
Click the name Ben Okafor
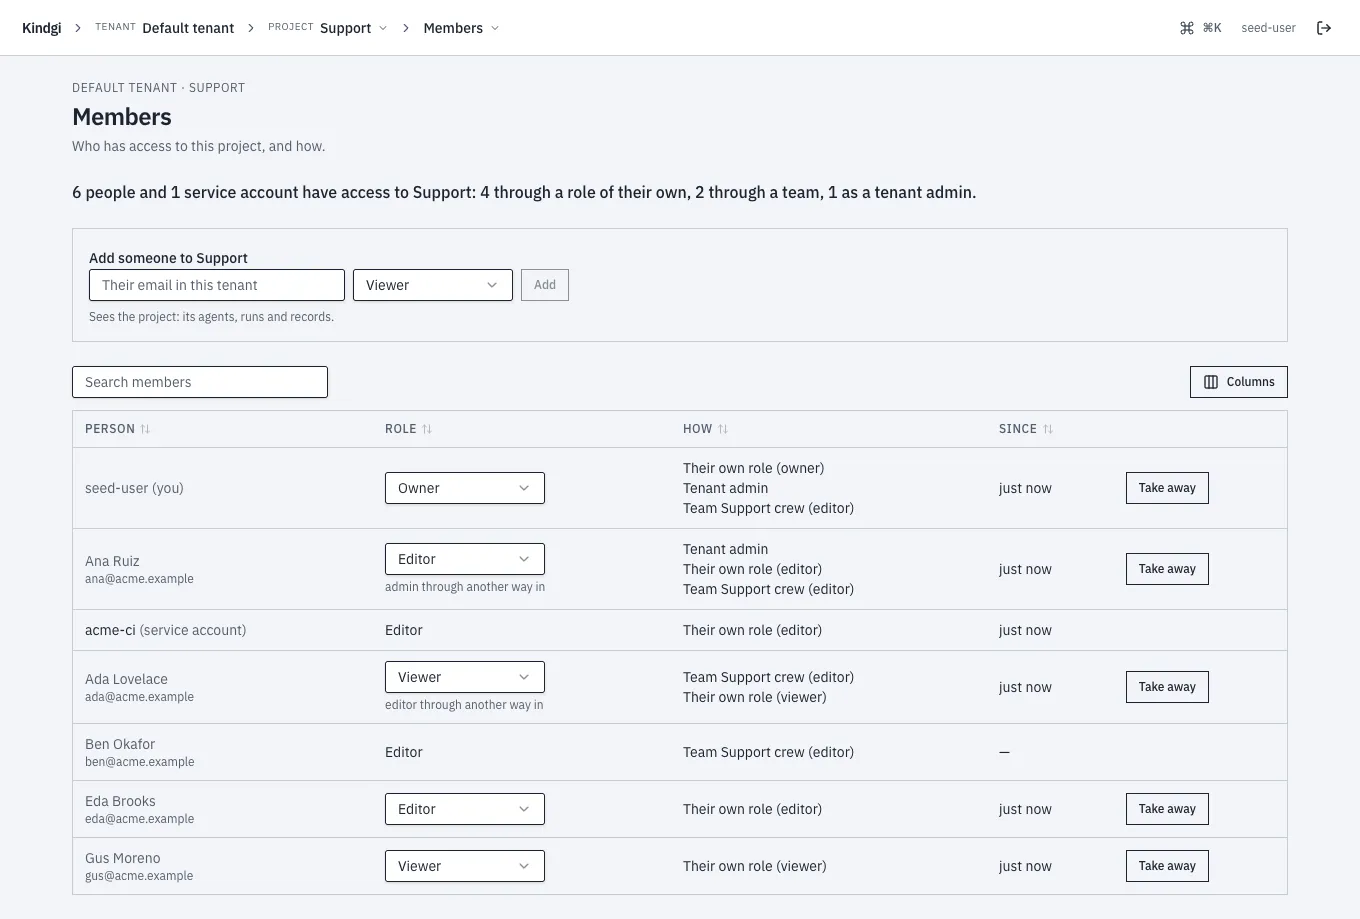[120, 744]
